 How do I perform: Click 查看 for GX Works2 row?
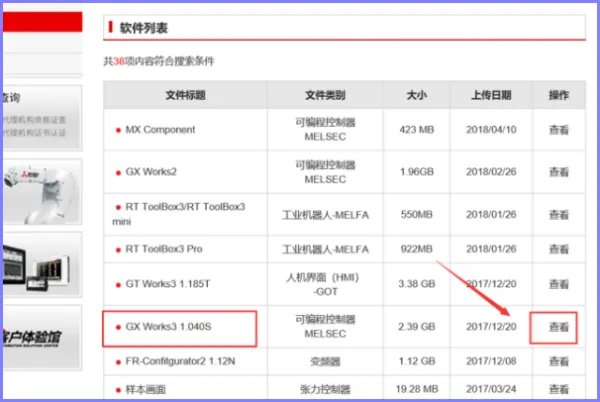coord(559,172)
